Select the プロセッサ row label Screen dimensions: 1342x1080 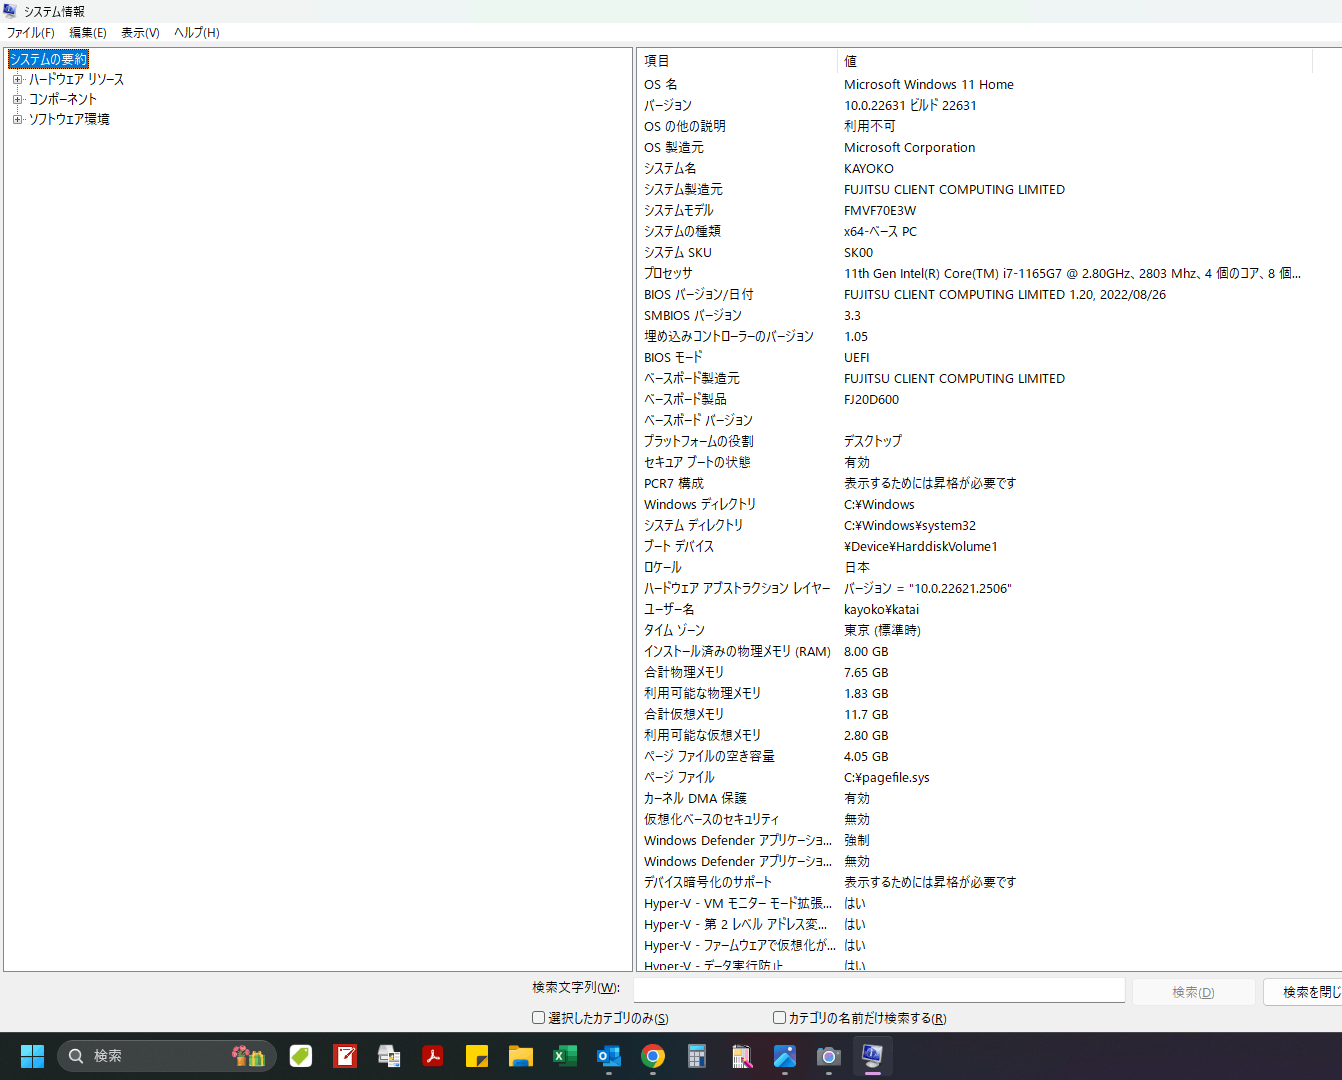668,273
